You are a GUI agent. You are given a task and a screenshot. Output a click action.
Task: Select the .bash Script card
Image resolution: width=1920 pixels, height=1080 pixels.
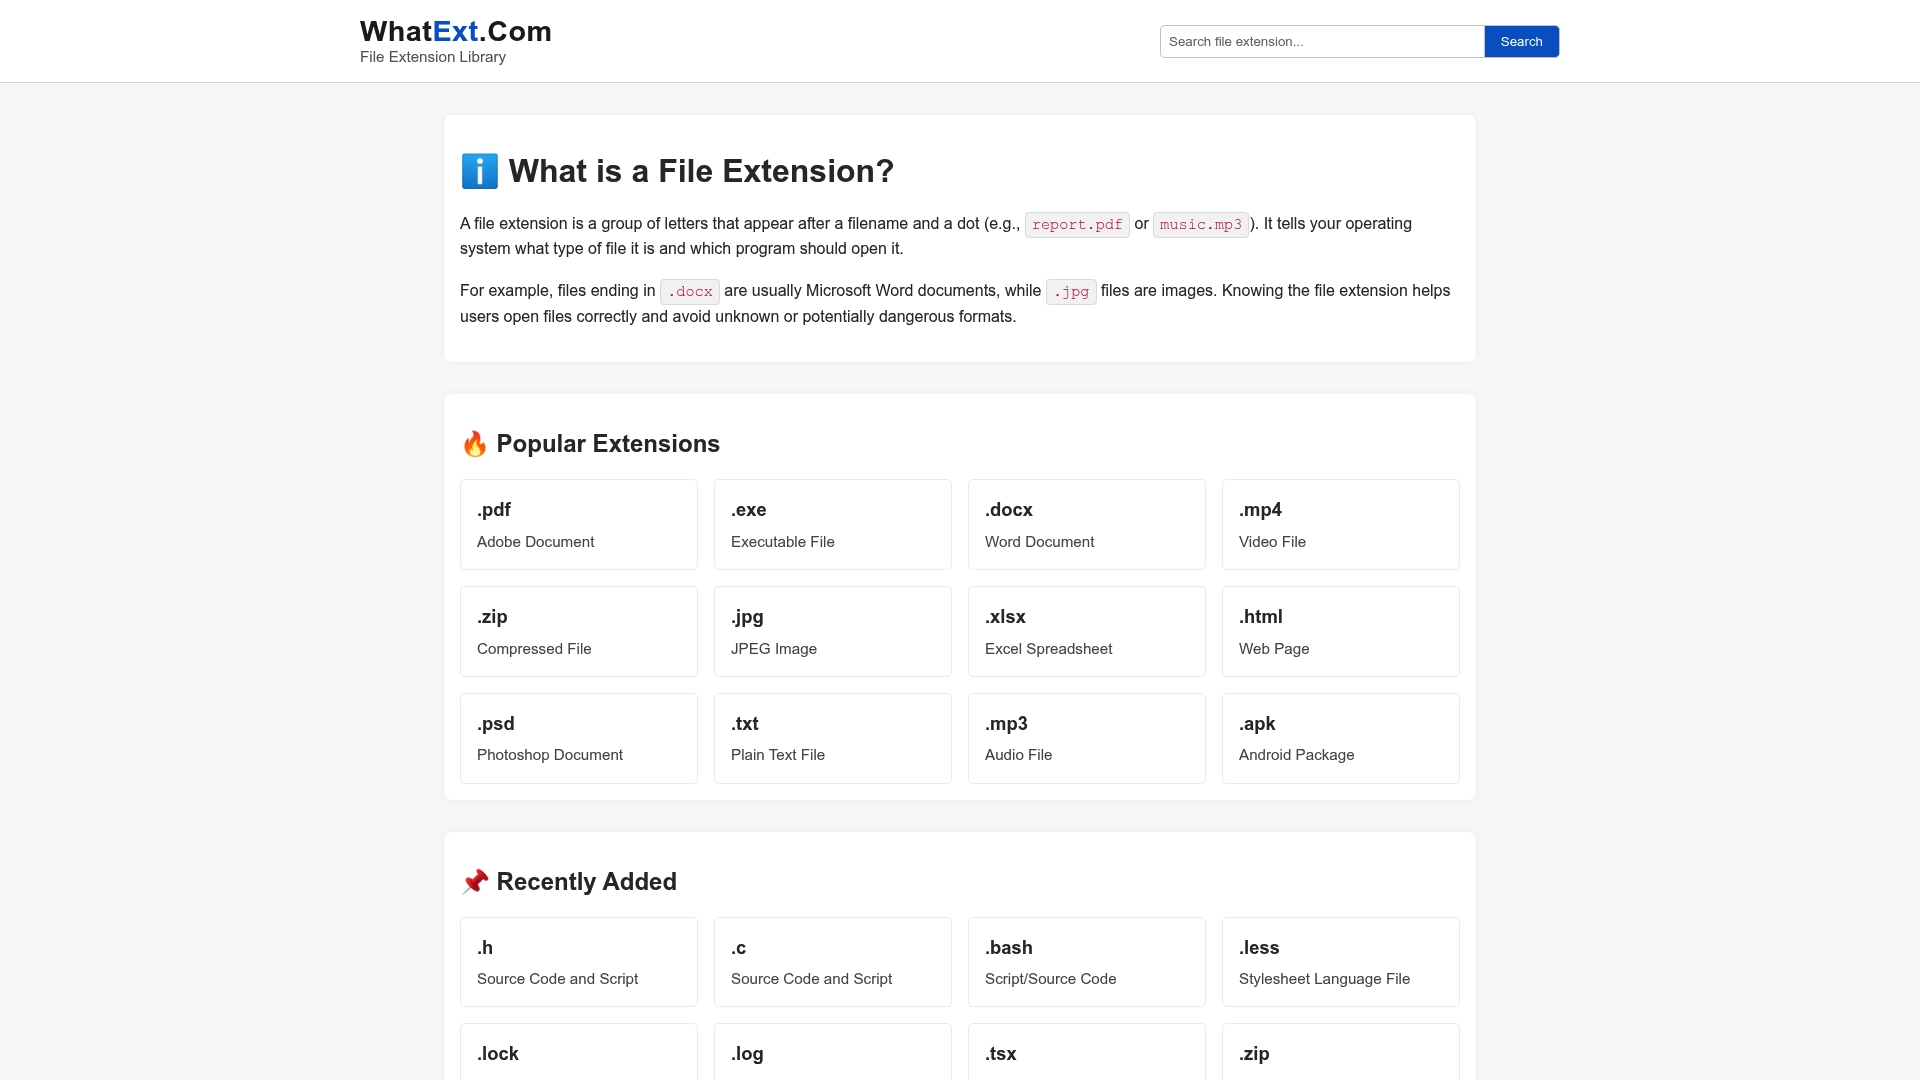click(1086, 962)
